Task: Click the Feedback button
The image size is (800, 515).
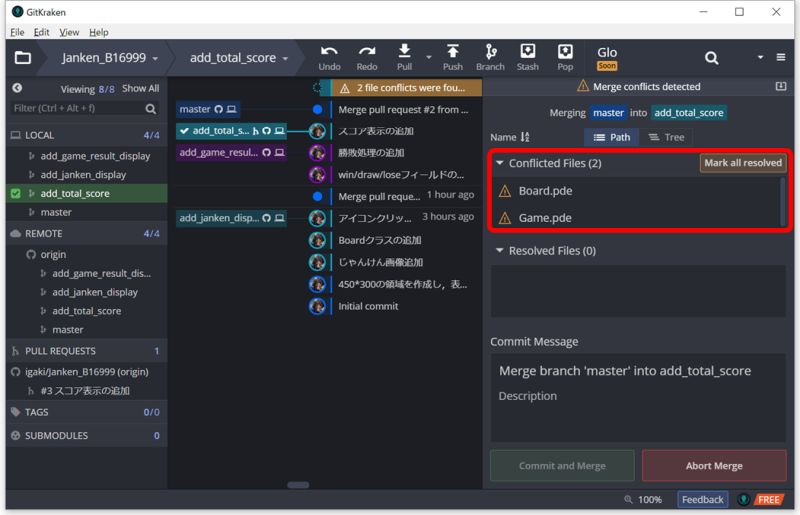Action: (703, 499)
